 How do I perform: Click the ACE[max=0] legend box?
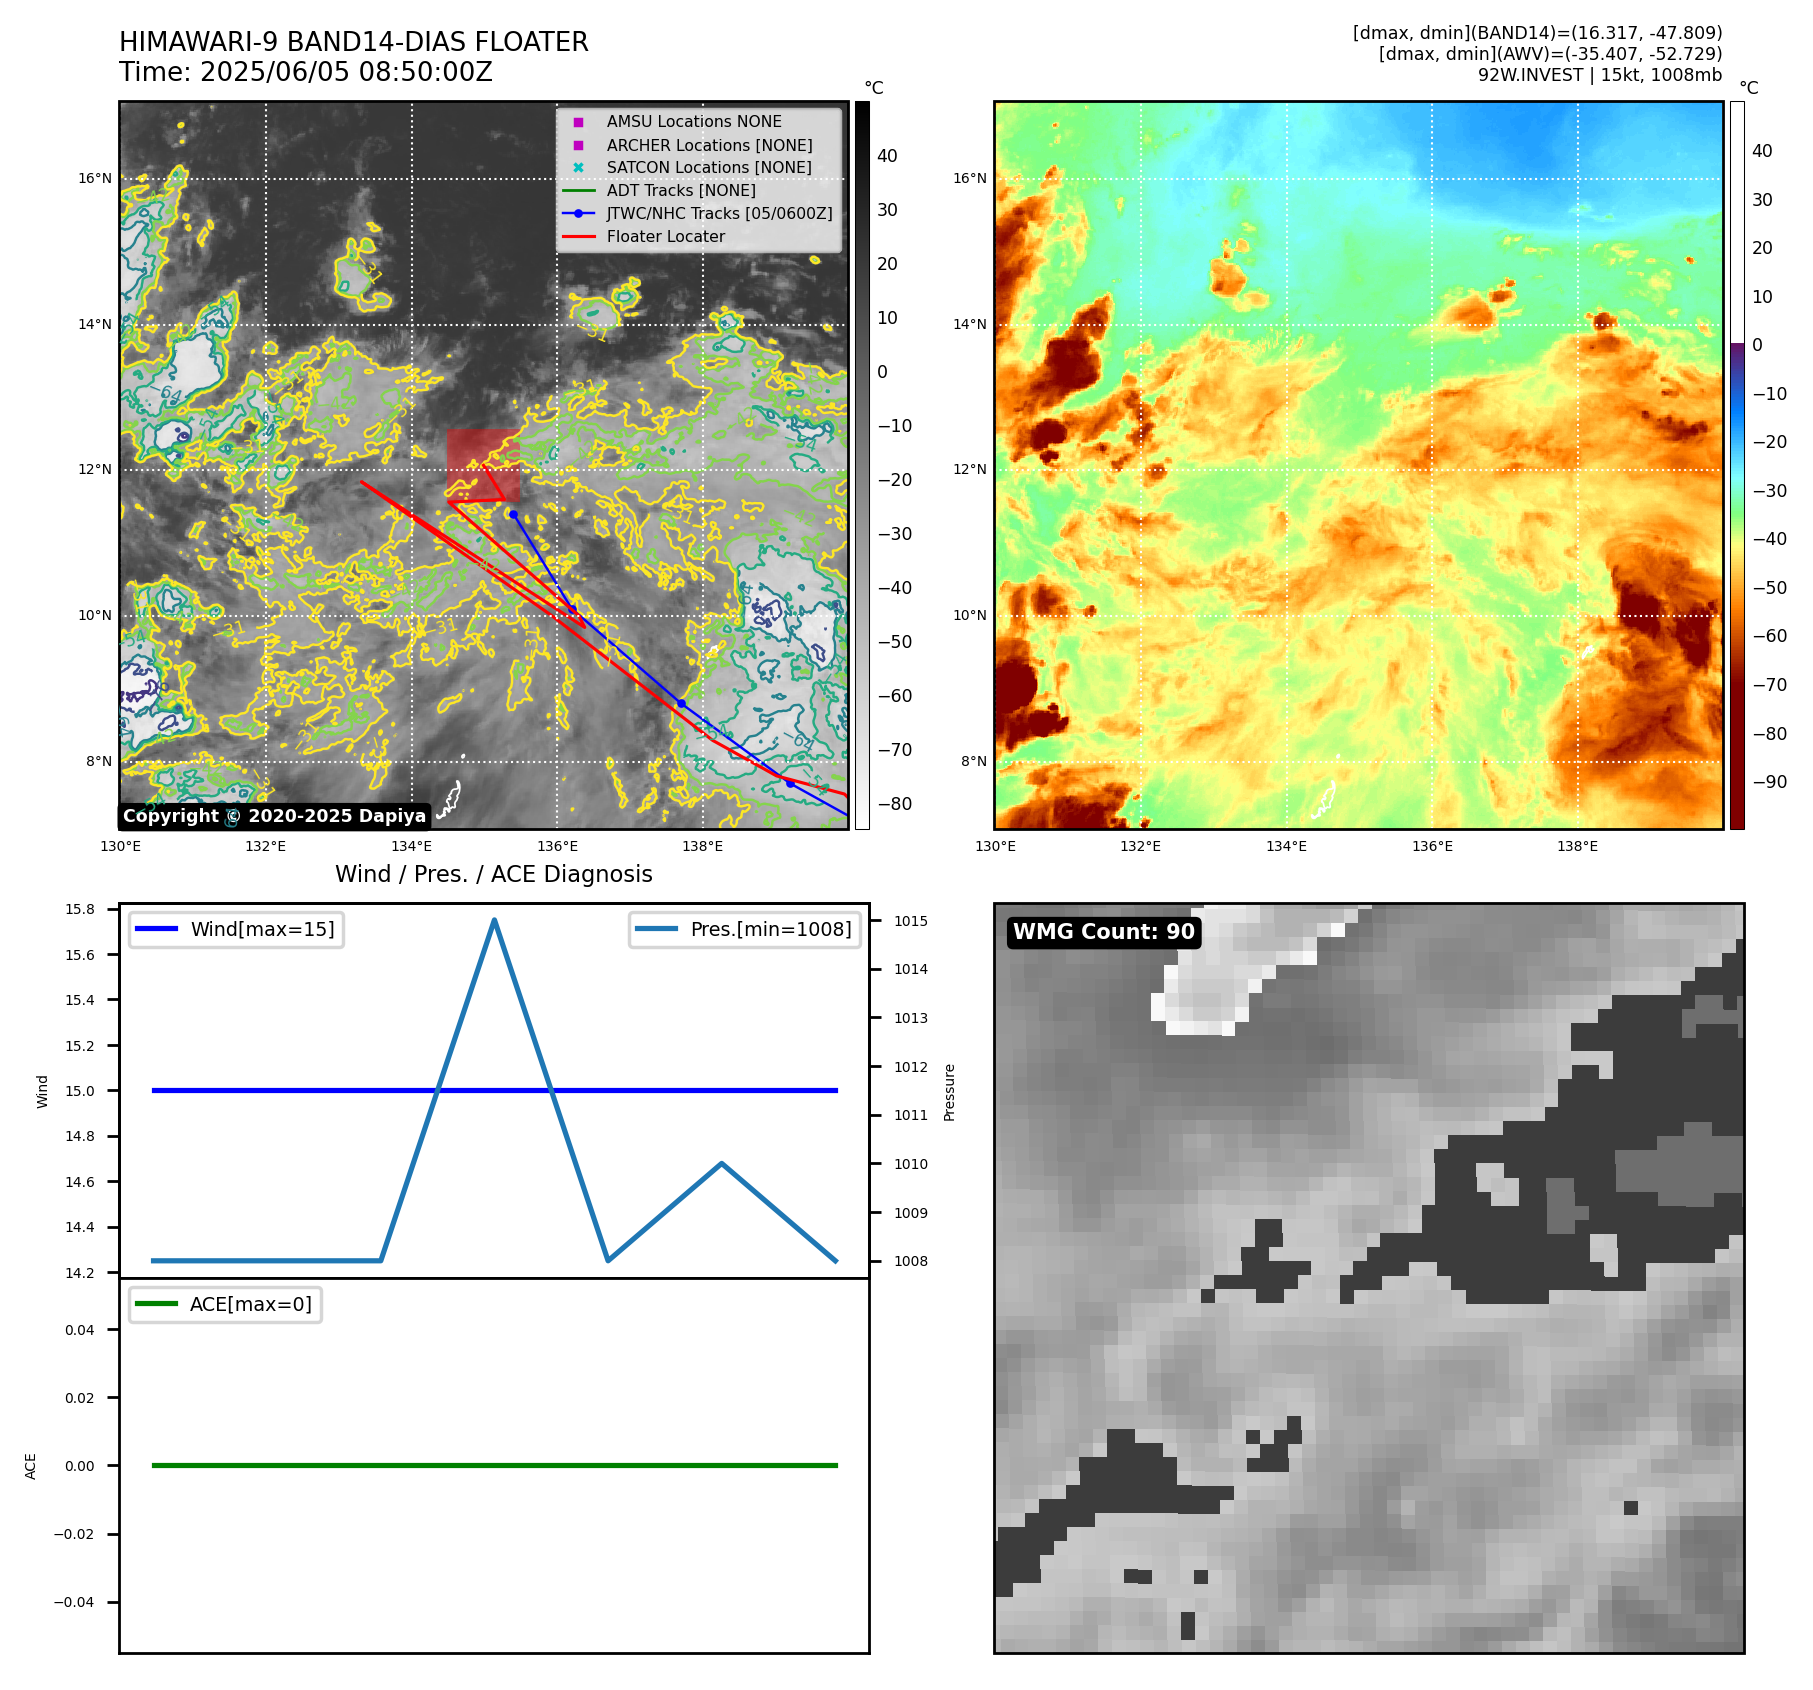click(x=225, y=1304)
